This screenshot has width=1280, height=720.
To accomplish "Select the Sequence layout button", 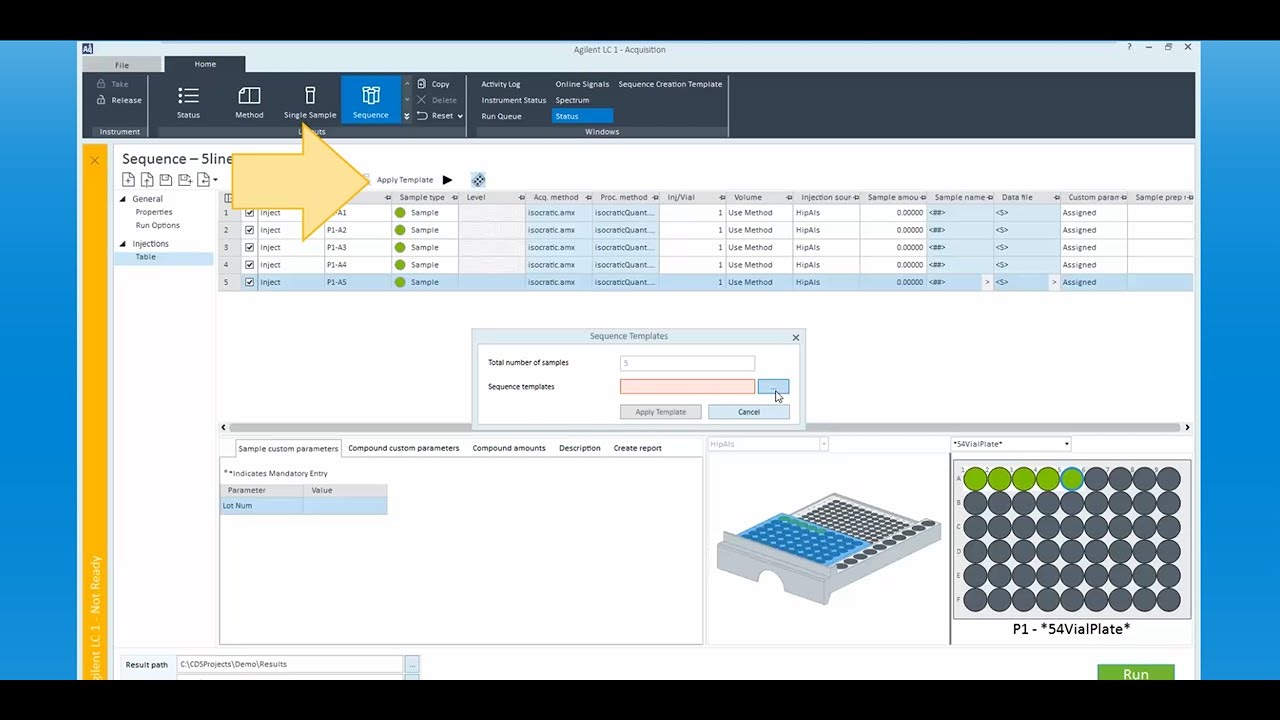I will click(x=370, y=102).
